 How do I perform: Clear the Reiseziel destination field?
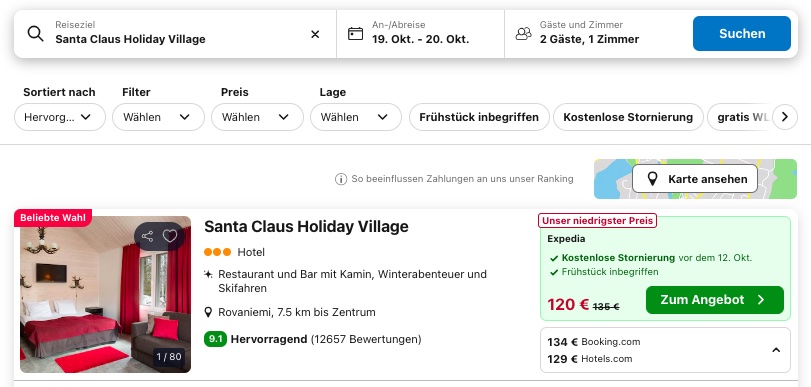(315, 34)
